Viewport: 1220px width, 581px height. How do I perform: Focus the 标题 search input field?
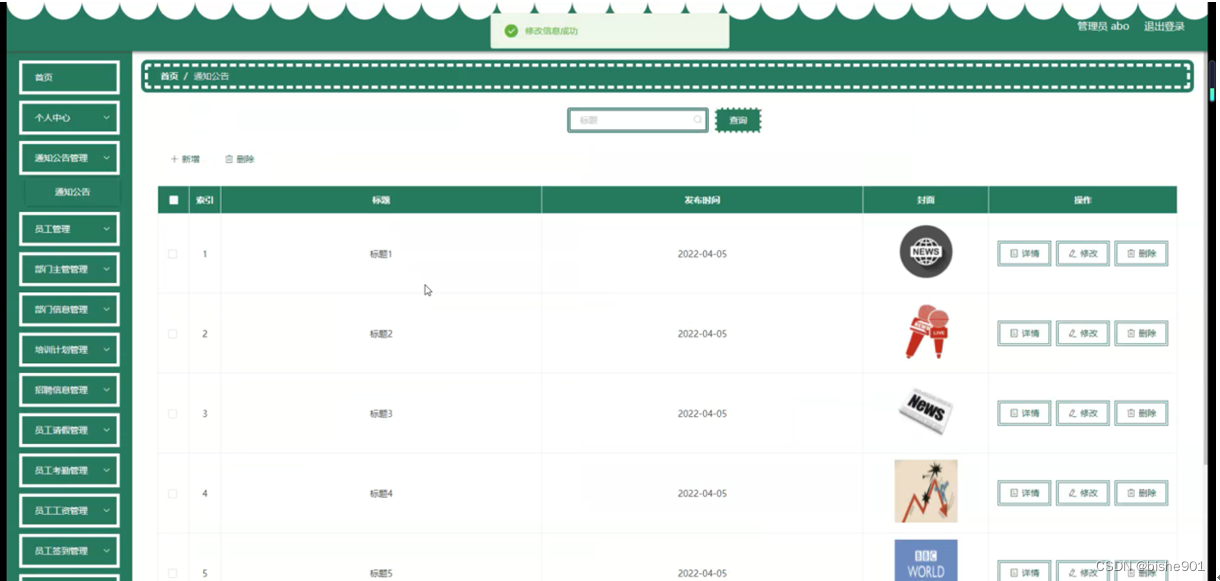(638, 120)
